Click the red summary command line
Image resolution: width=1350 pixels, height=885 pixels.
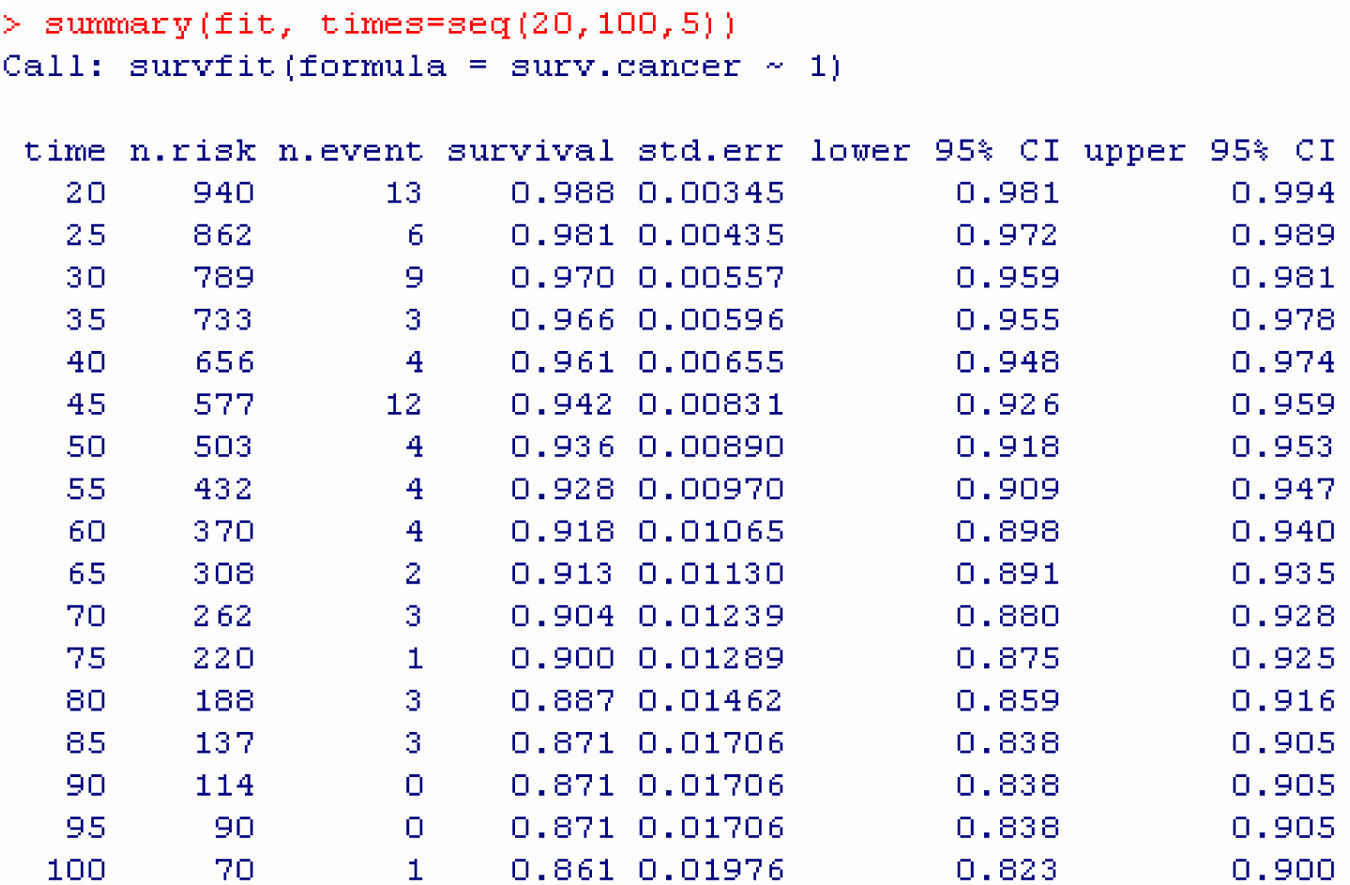370,24
